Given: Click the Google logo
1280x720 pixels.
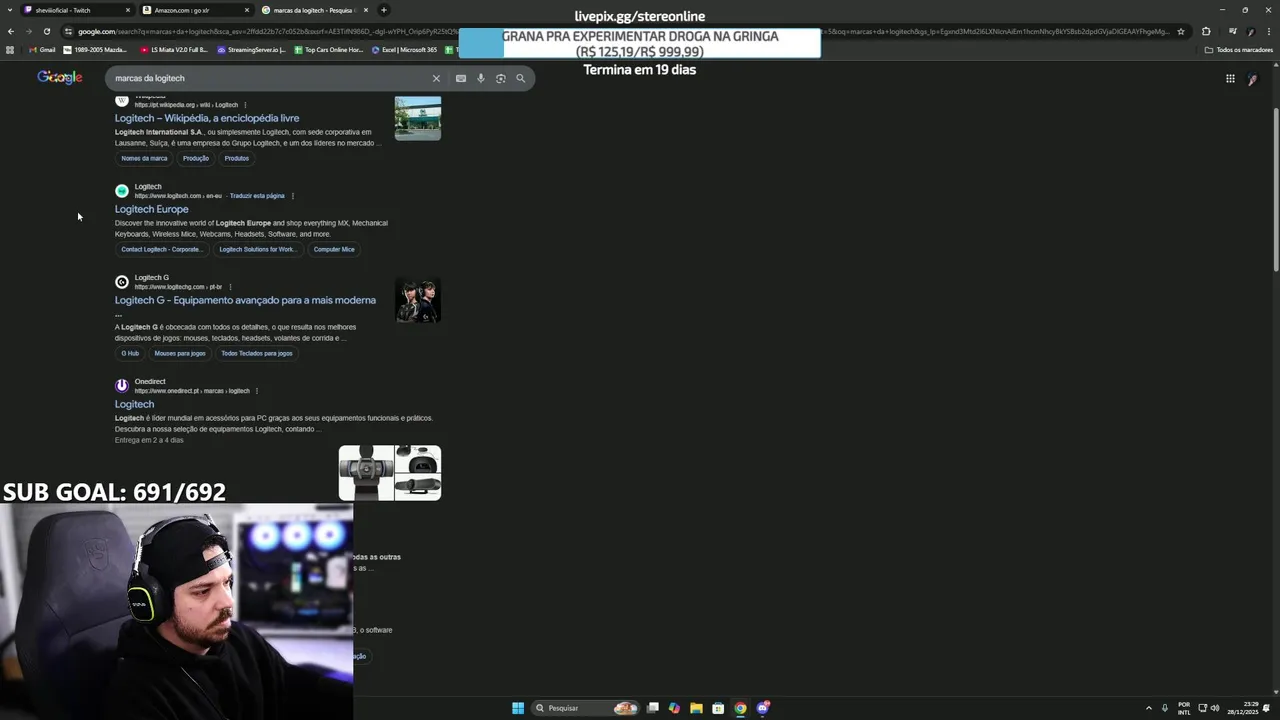Looking at the screenshot, I should (60, 78).
